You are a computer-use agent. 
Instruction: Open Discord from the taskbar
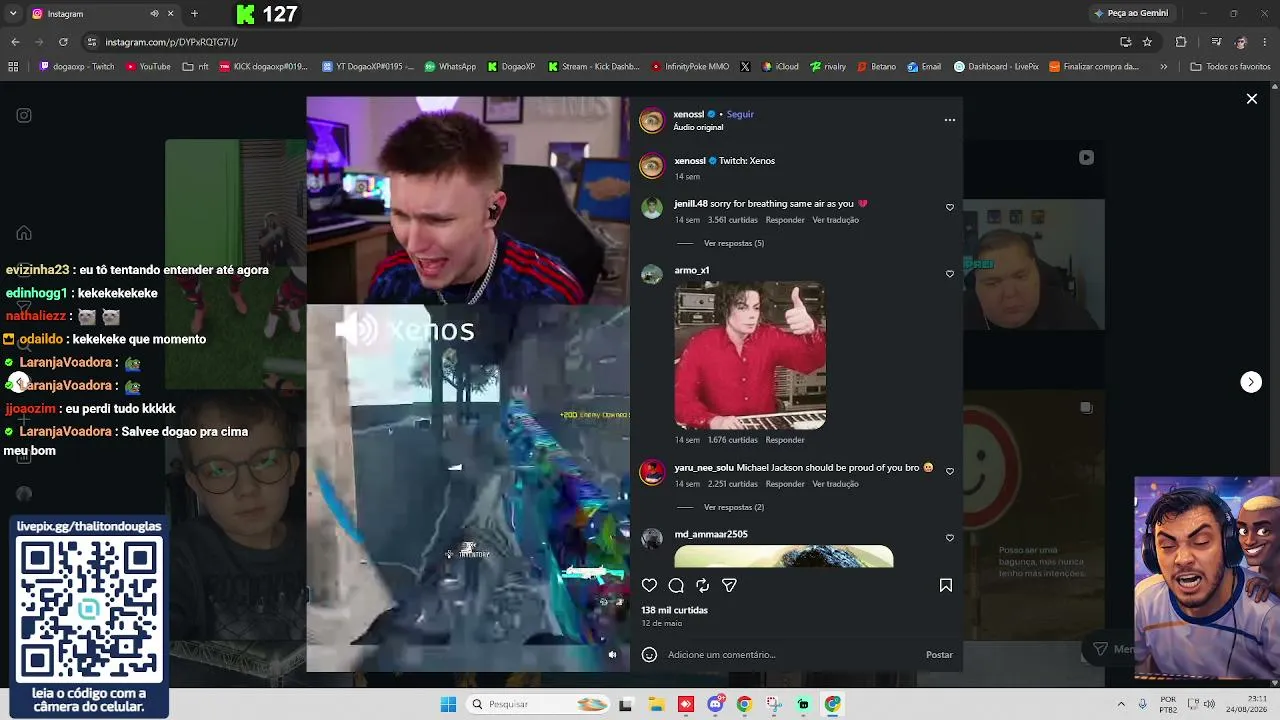click(x=715, y=704)
